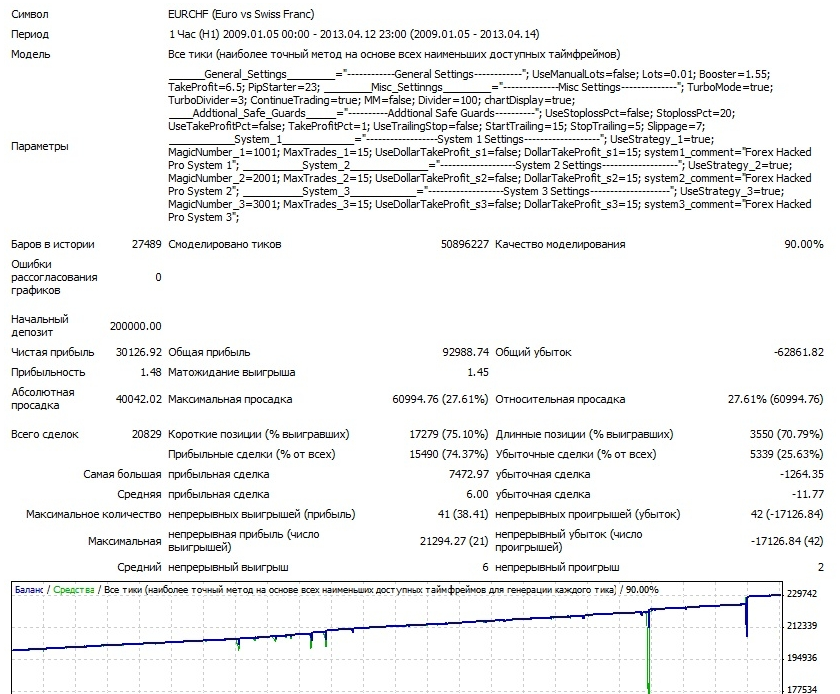840x694 pixels.
Task: Click the Баланс legend label on chart
Action: pos(30,590)
